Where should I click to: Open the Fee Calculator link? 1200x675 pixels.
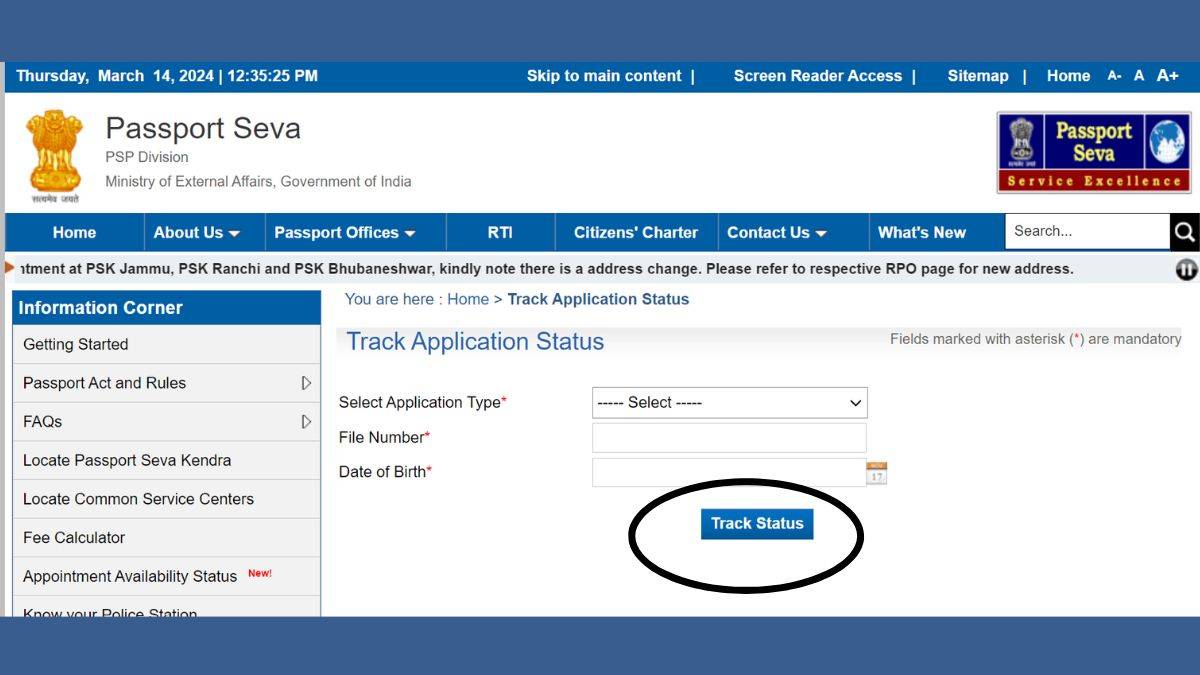tap(166, 538)
